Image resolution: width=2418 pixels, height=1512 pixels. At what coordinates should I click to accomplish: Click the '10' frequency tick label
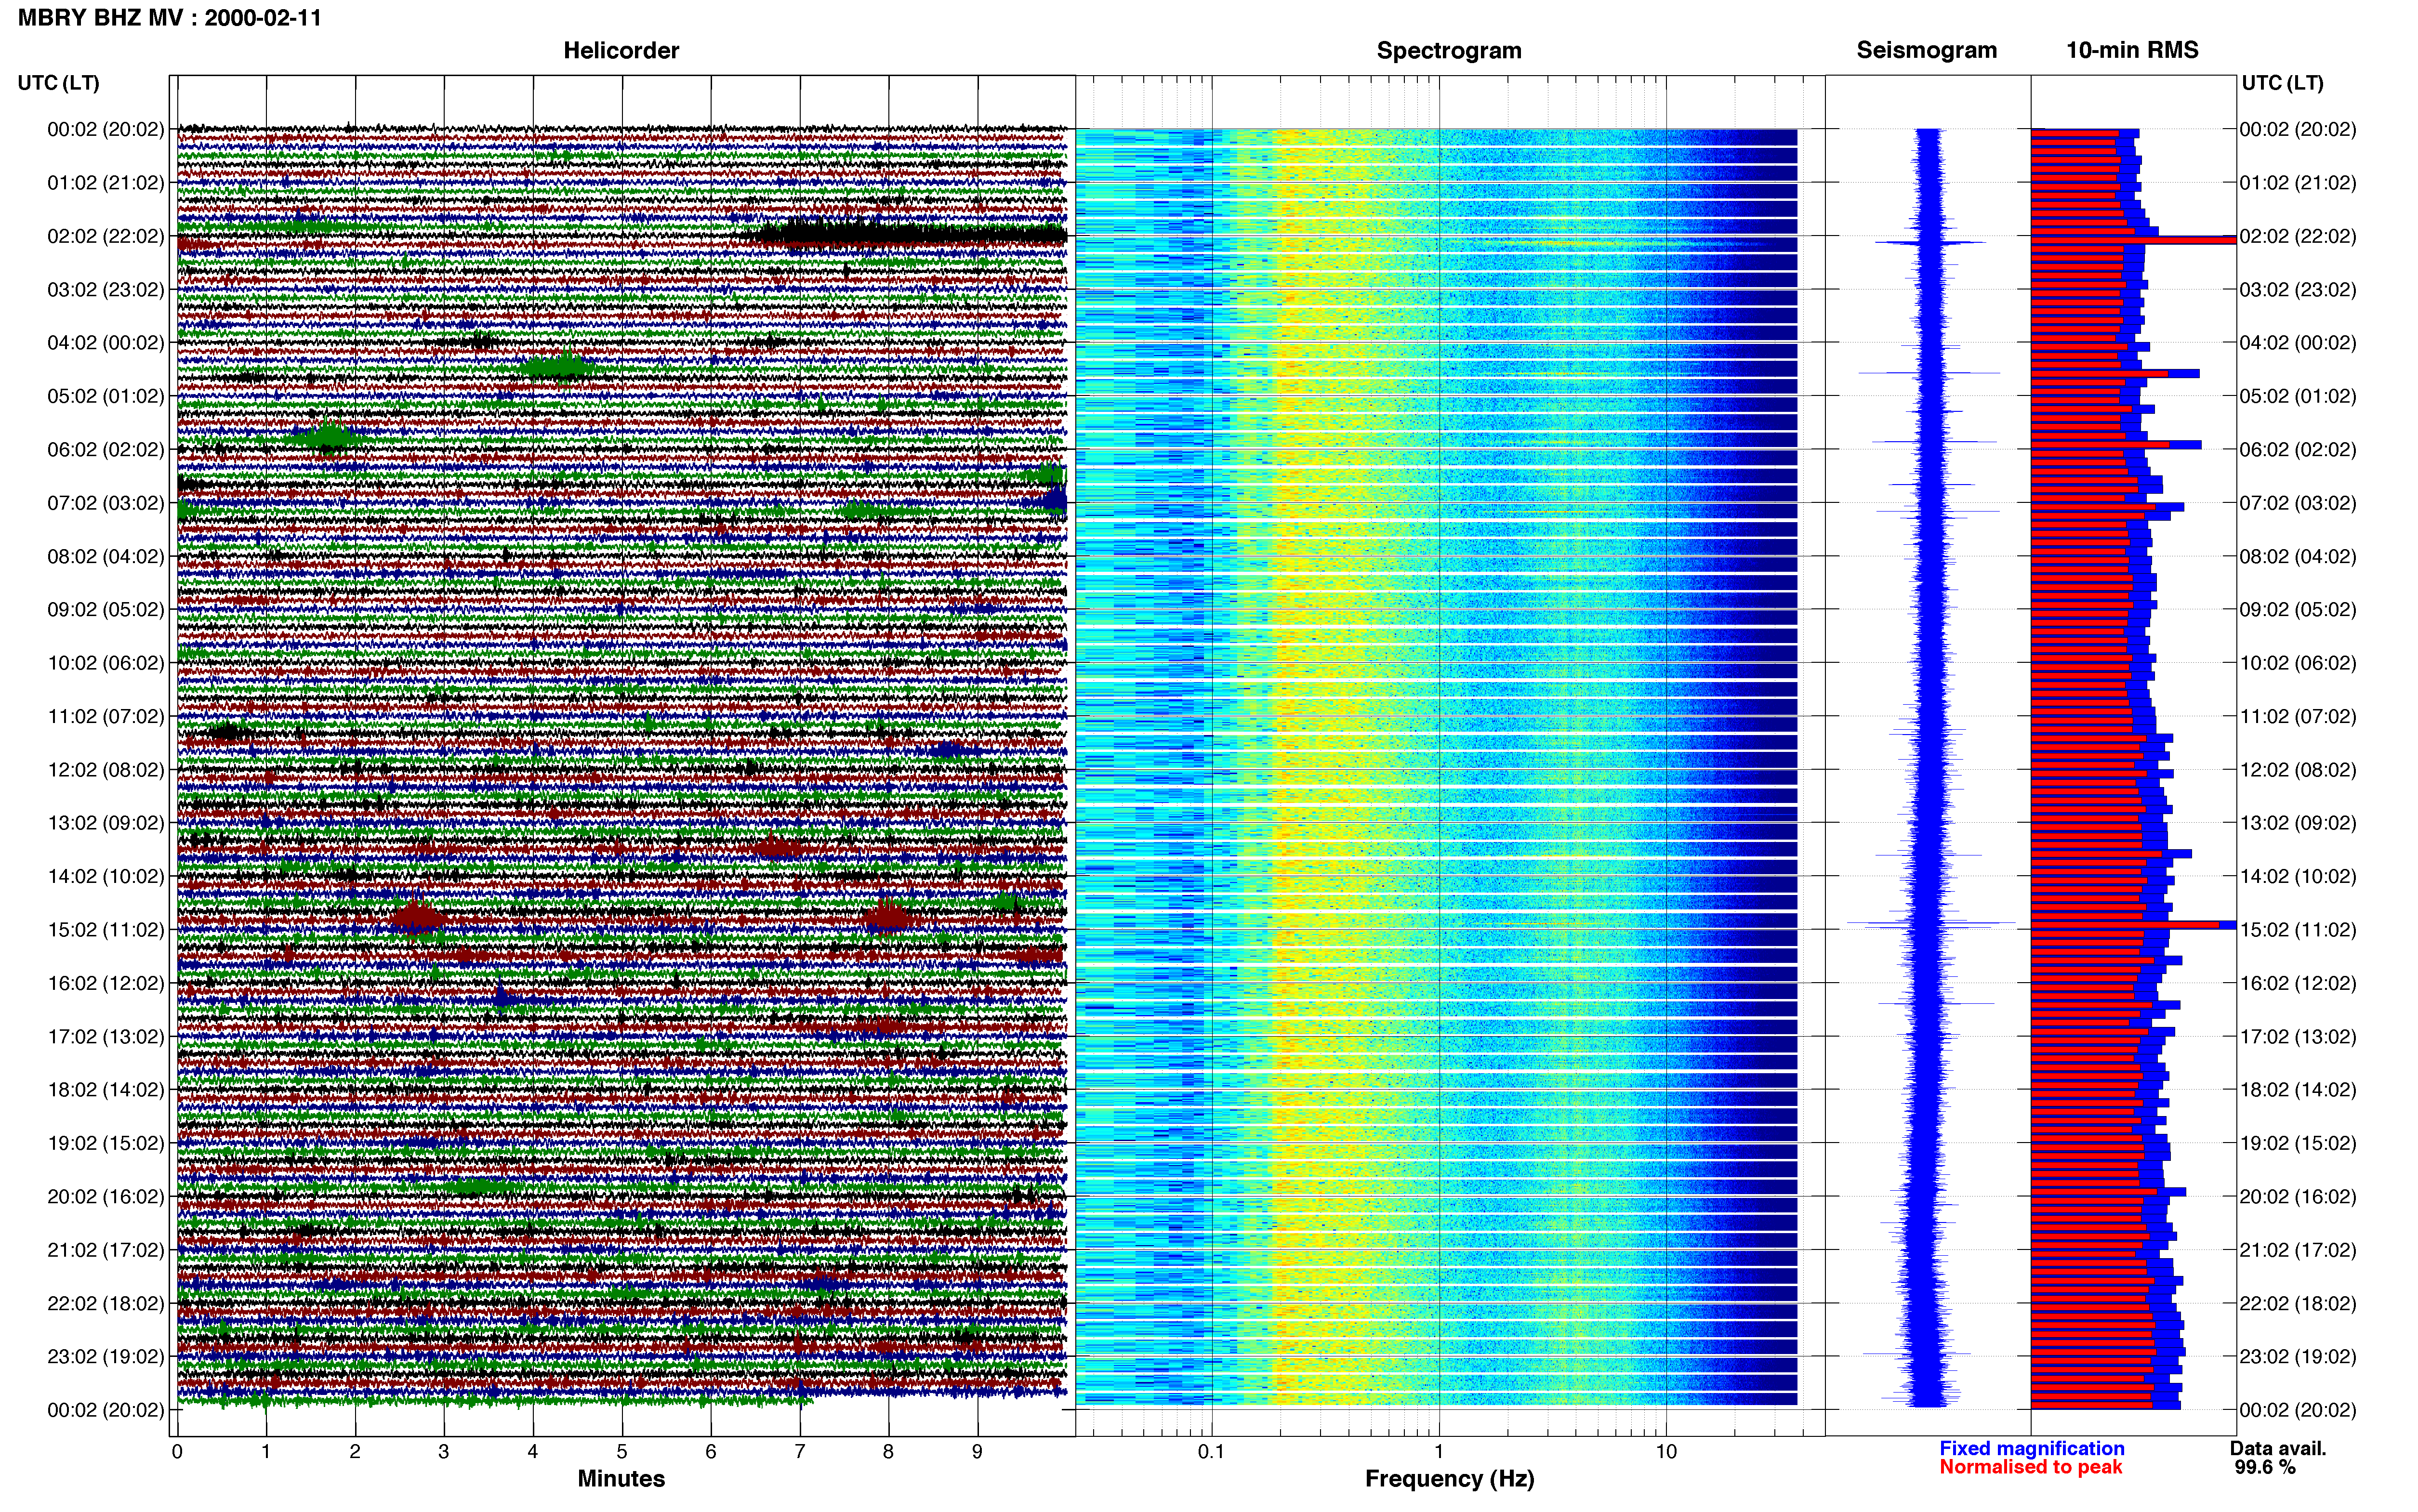click(x=1666, y=1452)
